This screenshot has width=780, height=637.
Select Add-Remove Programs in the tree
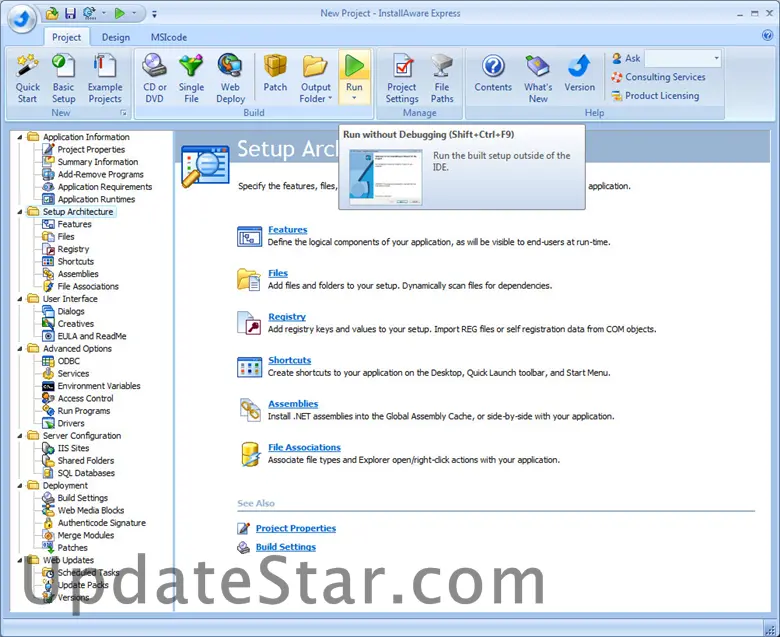pyautogui.click(x=100, y=175)
